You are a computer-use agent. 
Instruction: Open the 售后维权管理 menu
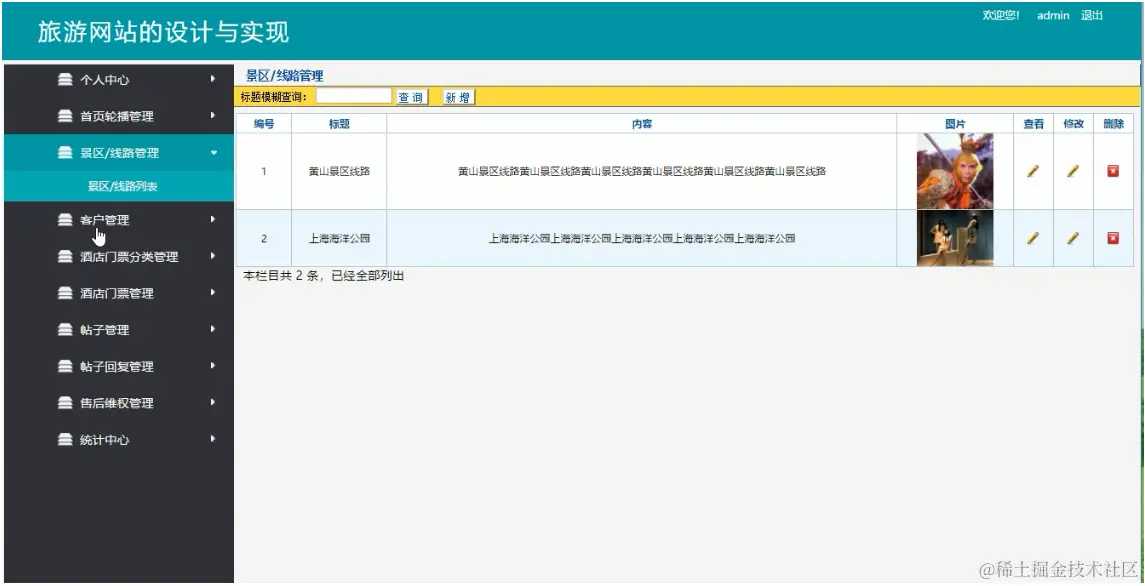pos(119,403)
